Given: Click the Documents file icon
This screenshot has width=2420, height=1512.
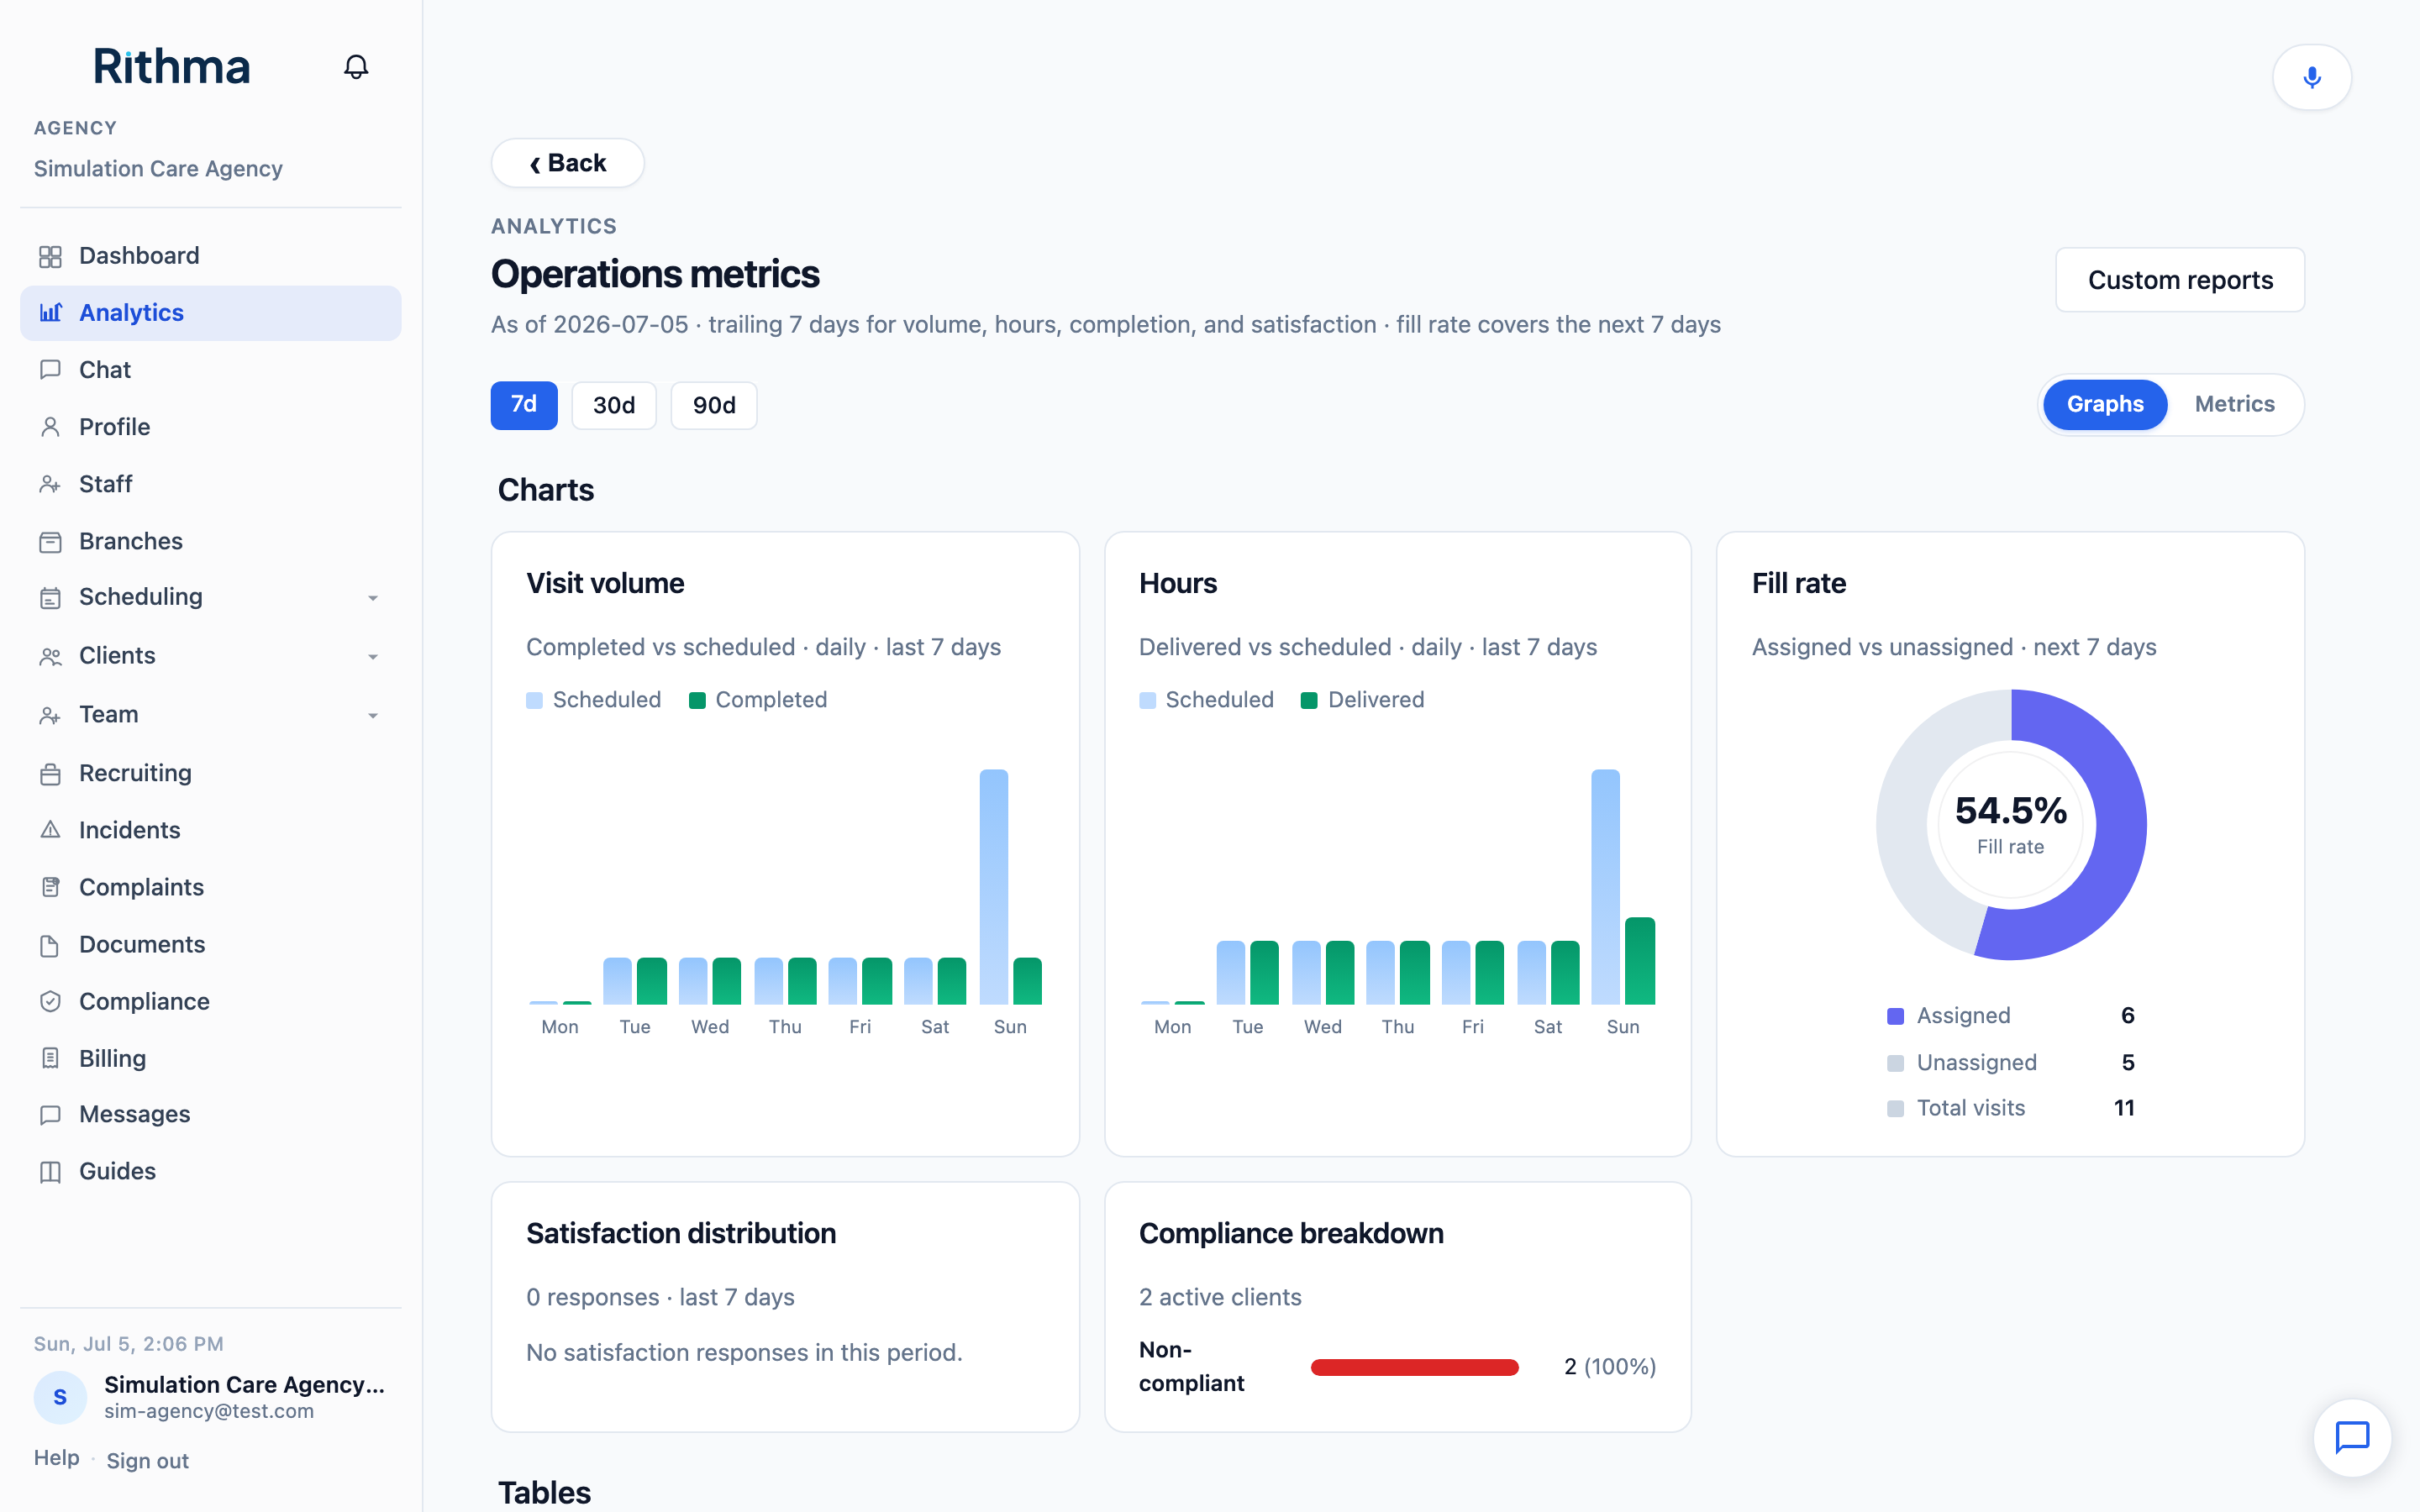Looking at the screenshot, I should [50, 945].
